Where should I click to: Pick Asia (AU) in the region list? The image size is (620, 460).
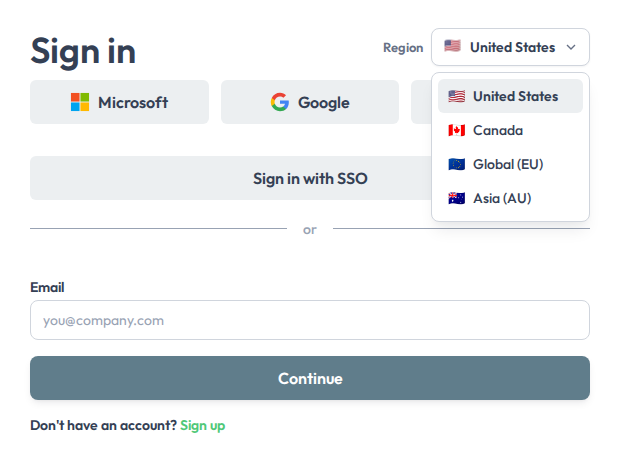(510, 198)
